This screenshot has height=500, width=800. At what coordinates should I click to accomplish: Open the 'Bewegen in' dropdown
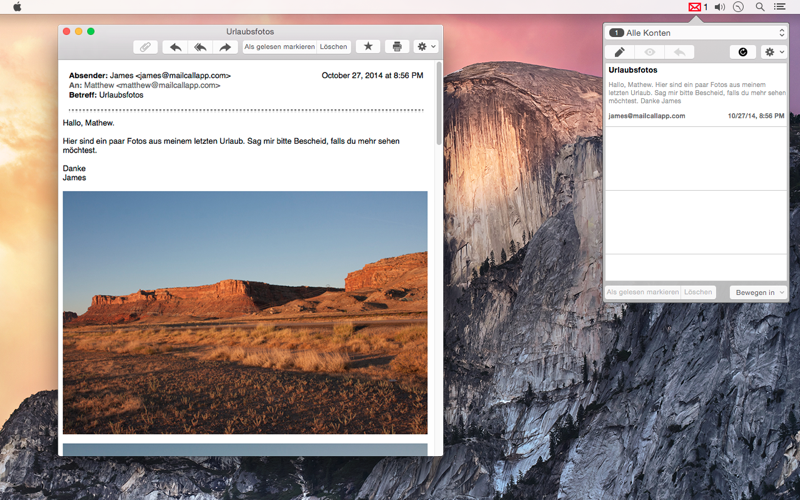tap(759, 292)
